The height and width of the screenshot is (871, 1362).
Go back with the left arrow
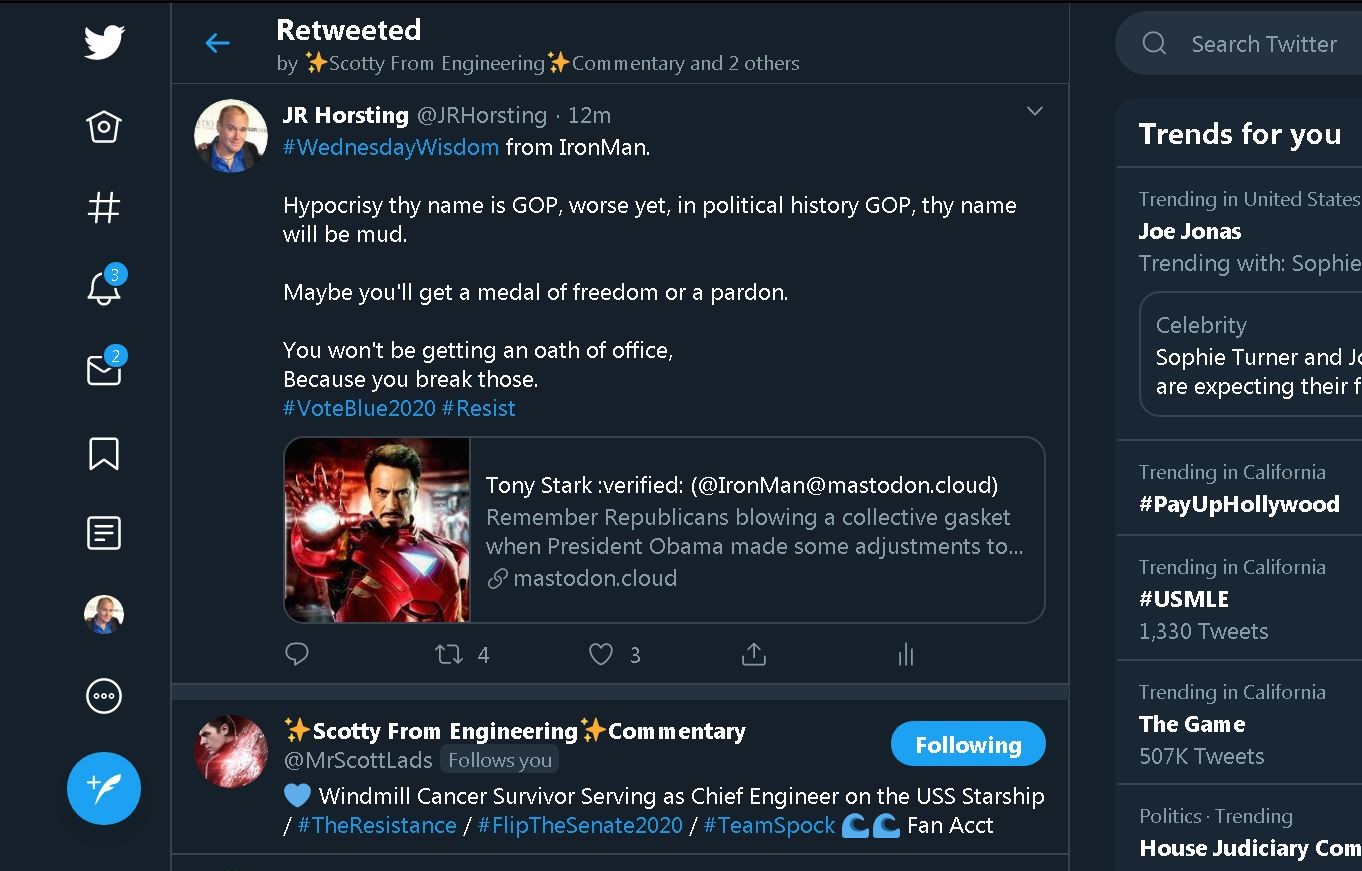pos(217,43)
